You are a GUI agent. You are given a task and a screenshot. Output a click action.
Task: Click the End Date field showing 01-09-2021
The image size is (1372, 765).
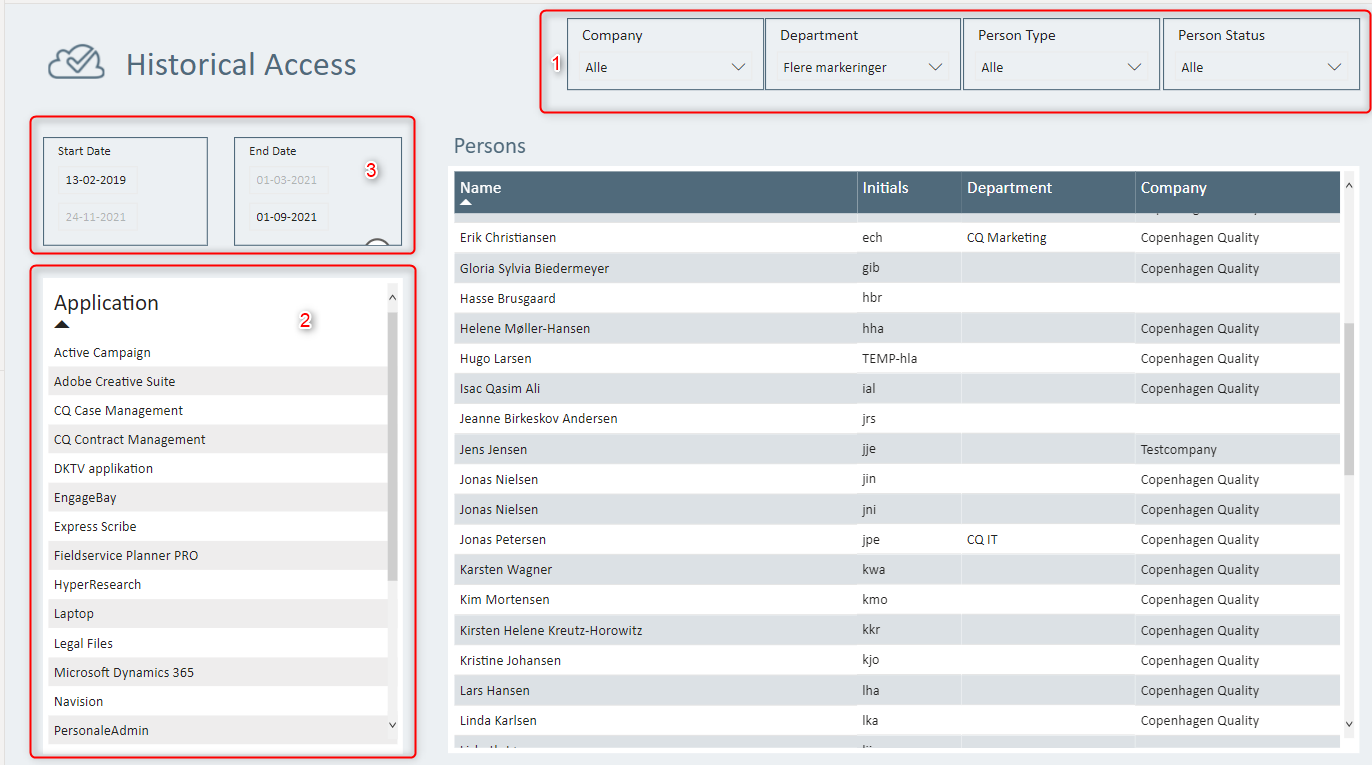[287, 217]
